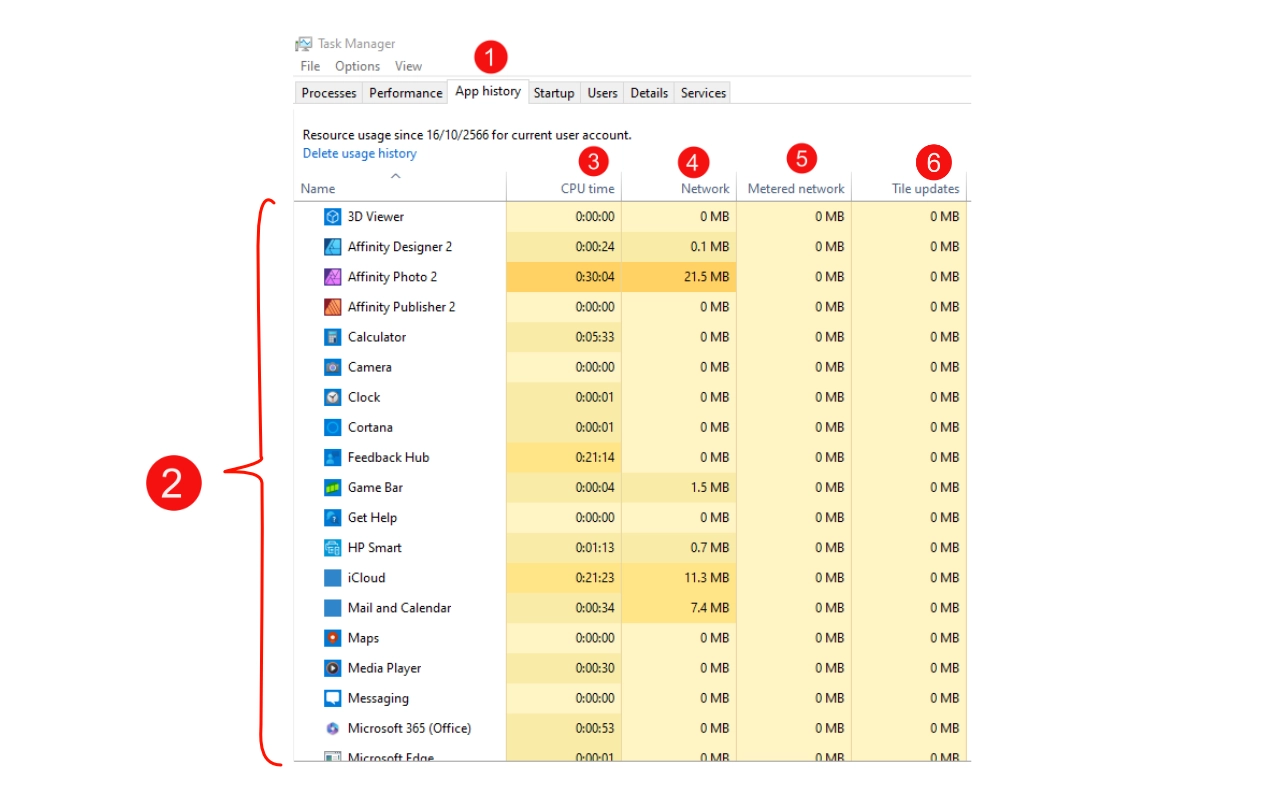
Task: Select the Microsoft 365 (Office) name
Action: [x=409, y=728]
